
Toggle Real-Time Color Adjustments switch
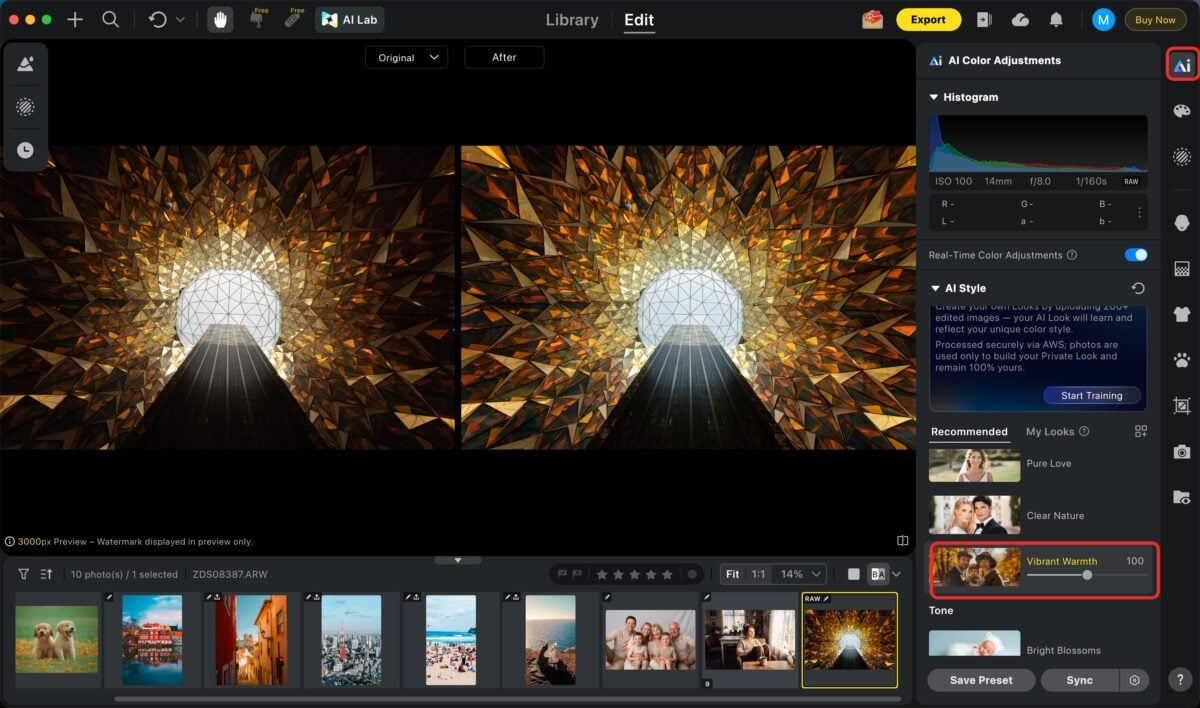click(x=1135, y=255)
